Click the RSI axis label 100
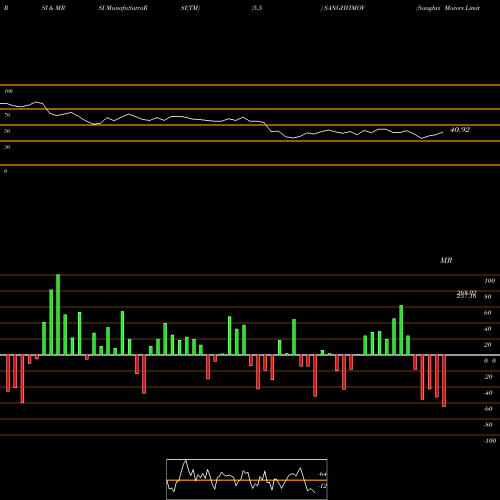This screenshot has width=500, height=500. 8,91
